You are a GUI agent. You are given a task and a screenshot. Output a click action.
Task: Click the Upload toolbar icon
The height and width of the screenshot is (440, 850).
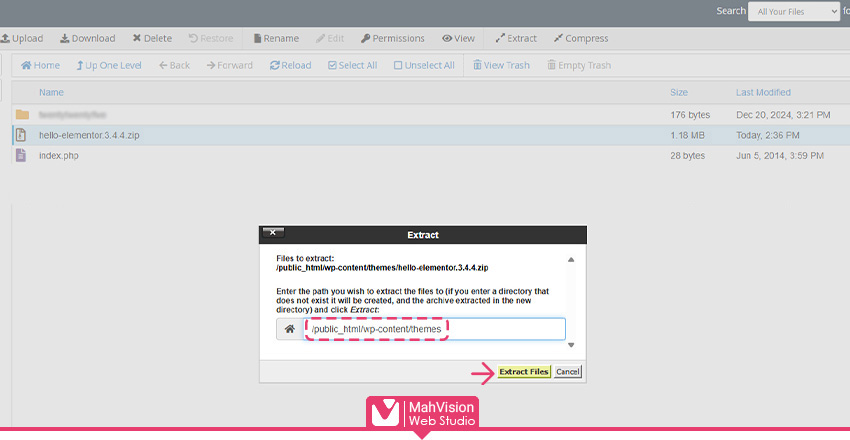[5, 39]
